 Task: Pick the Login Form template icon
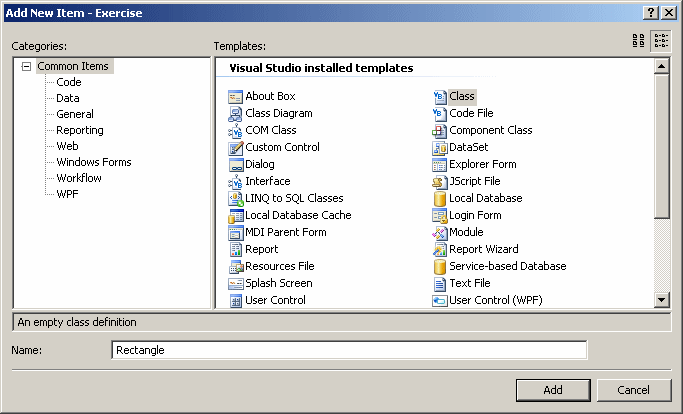(440, 215)
